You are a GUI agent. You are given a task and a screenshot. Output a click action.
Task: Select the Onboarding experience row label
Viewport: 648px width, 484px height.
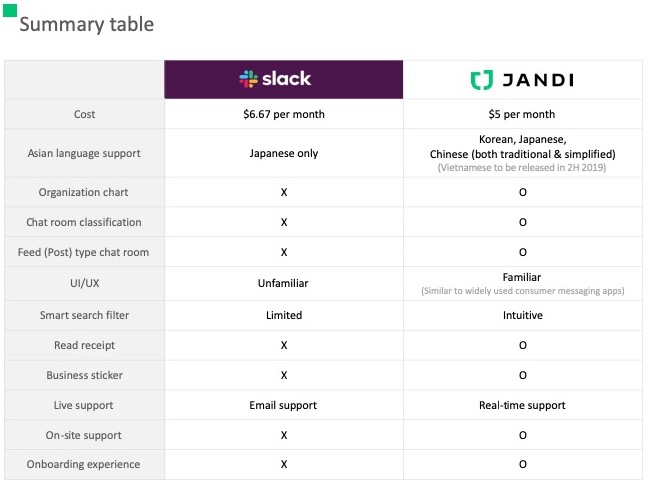click(85, 464)
